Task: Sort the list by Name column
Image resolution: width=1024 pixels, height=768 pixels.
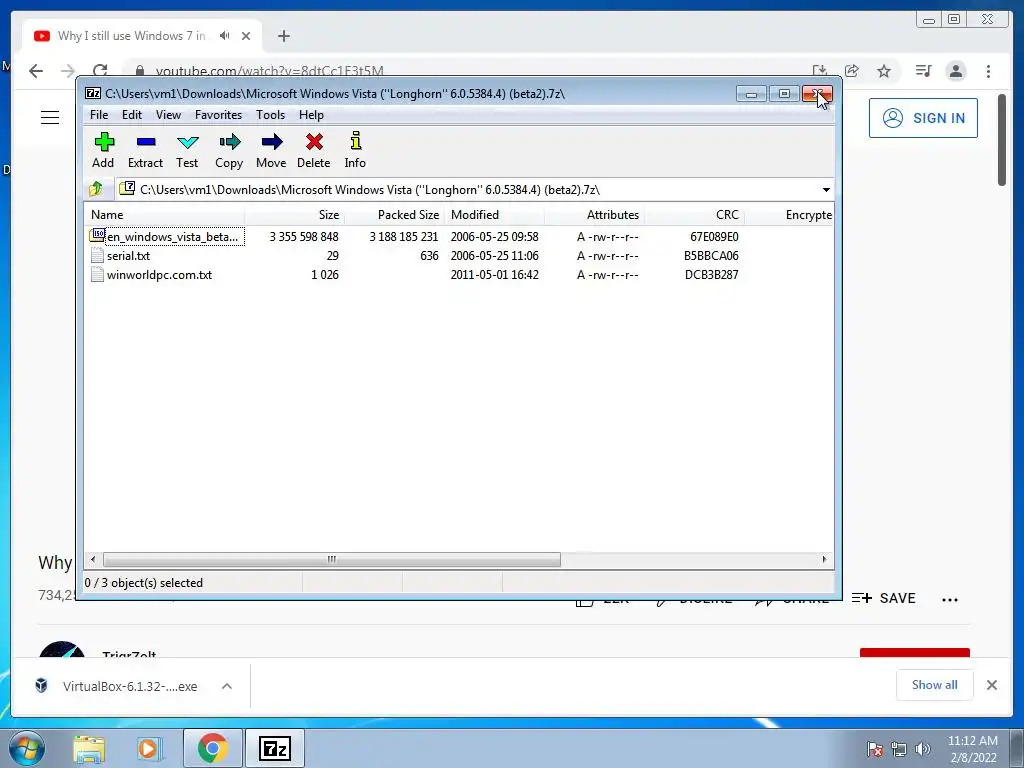Action: point(165,215)
